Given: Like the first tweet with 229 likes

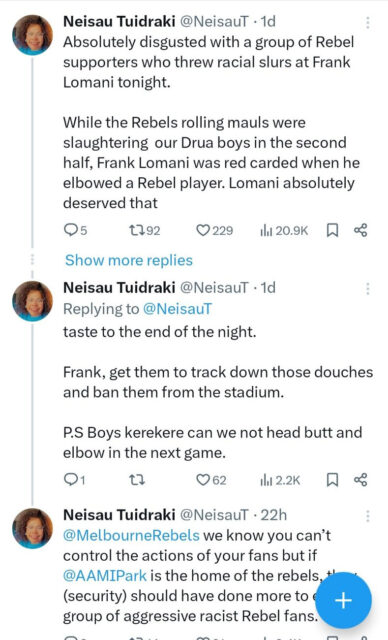Looking at the screenshot, I should pyautogui.click(x=214, y=231).
